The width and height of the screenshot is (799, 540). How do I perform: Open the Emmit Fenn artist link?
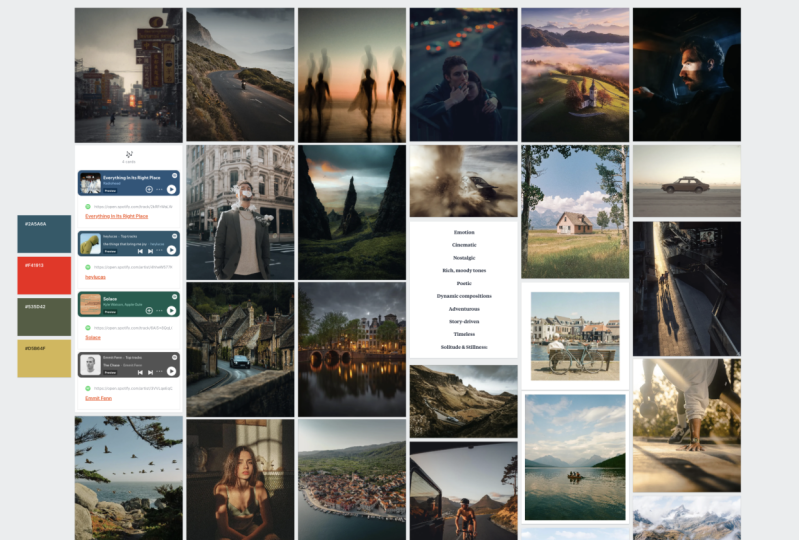(x=98, y=398)
